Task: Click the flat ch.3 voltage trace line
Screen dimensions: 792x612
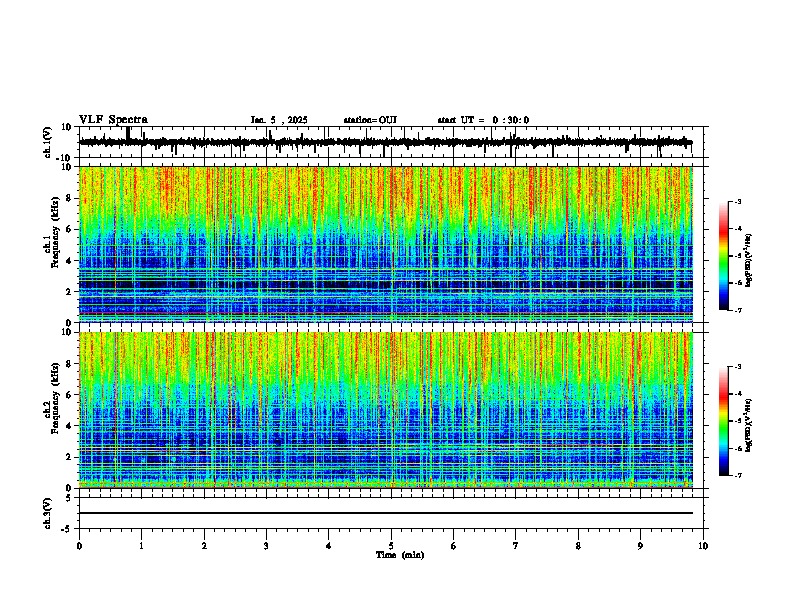Action: (x=385, y=513)
